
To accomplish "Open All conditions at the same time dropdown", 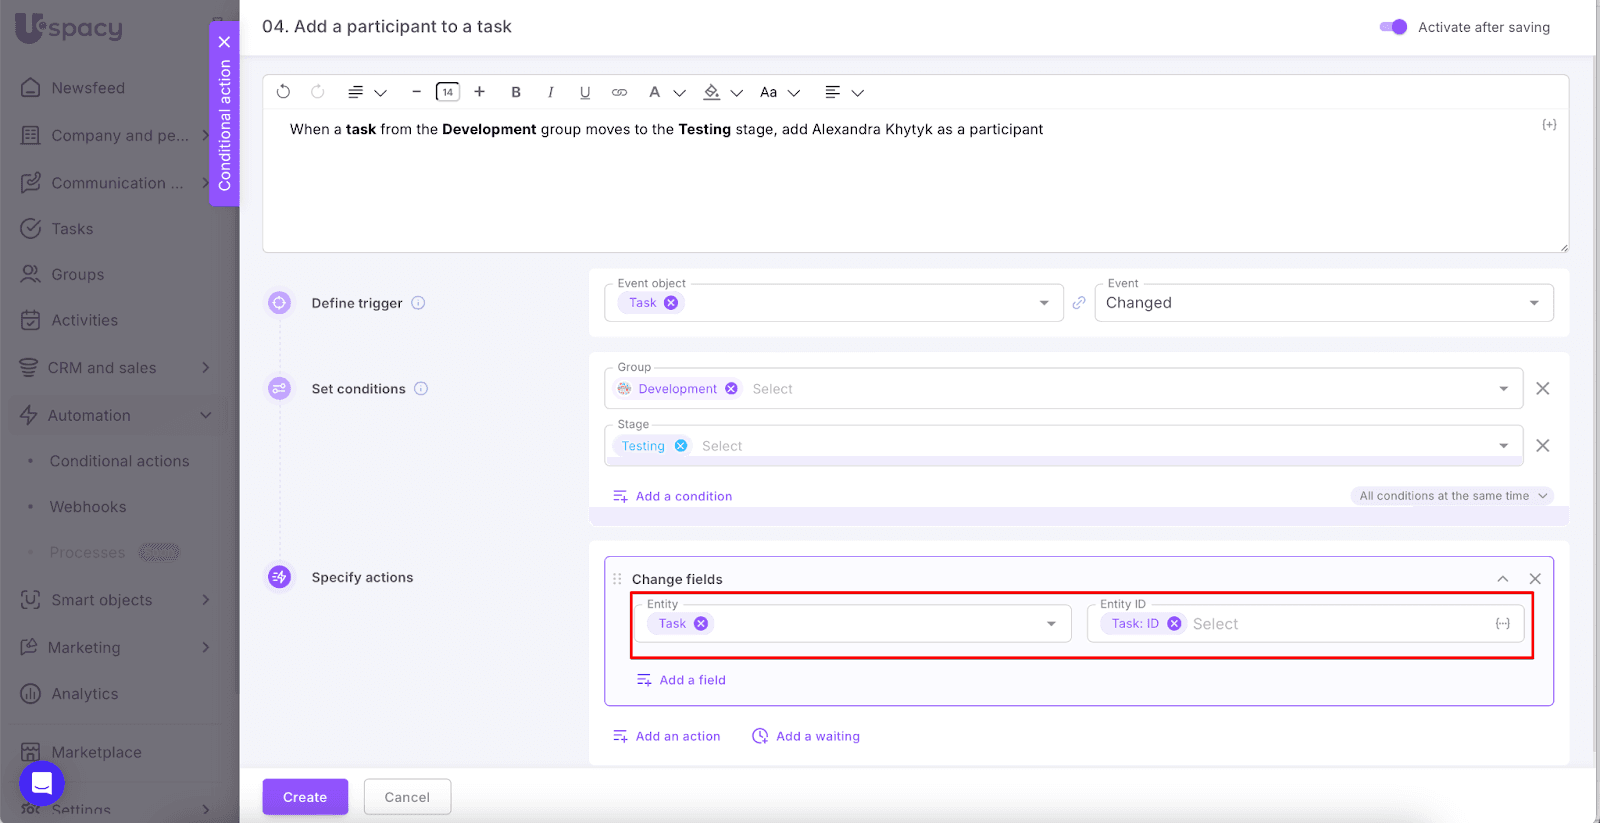I will [1452, 496].
